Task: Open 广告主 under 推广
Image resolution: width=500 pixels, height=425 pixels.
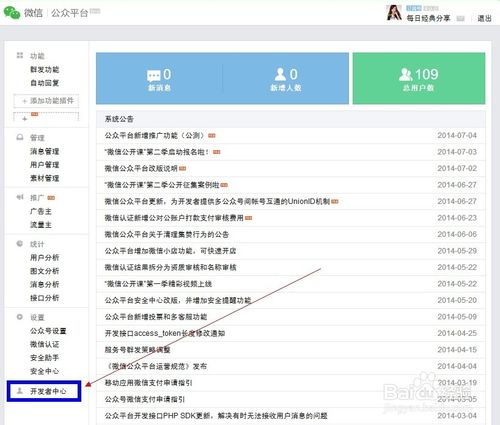Action: point(41,211)
